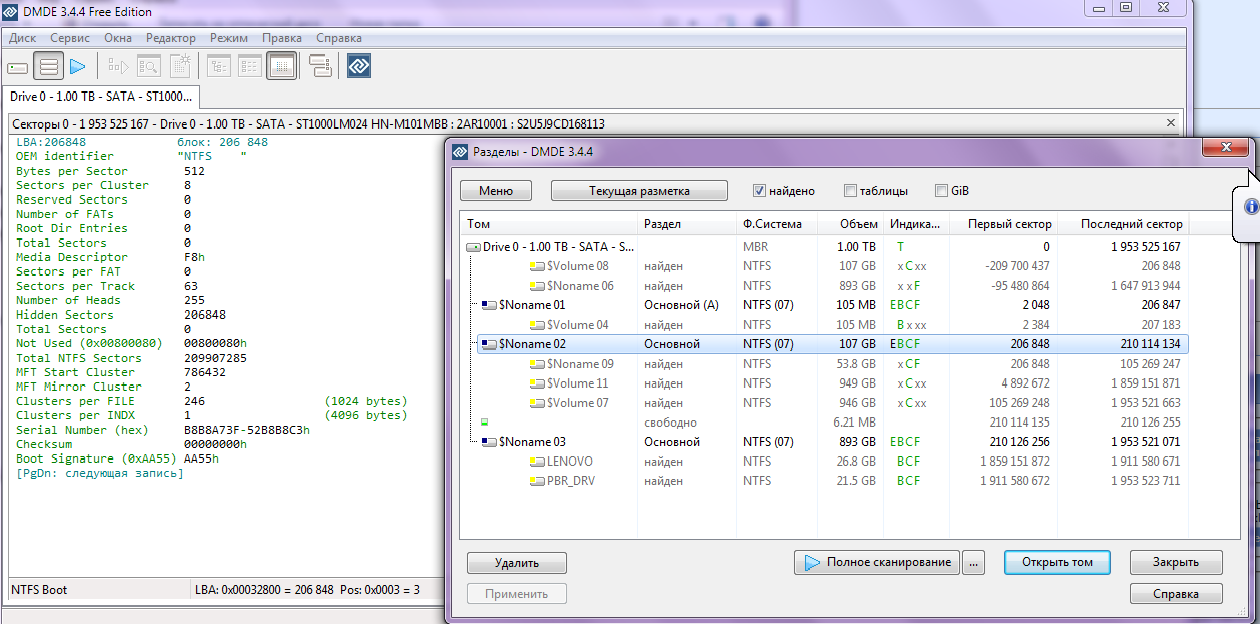The width and height of the screenshot is (1260, 624).
Task: Enable the "таблицы" checkbox
Action: pyautogui.click(x=850, y=191)
